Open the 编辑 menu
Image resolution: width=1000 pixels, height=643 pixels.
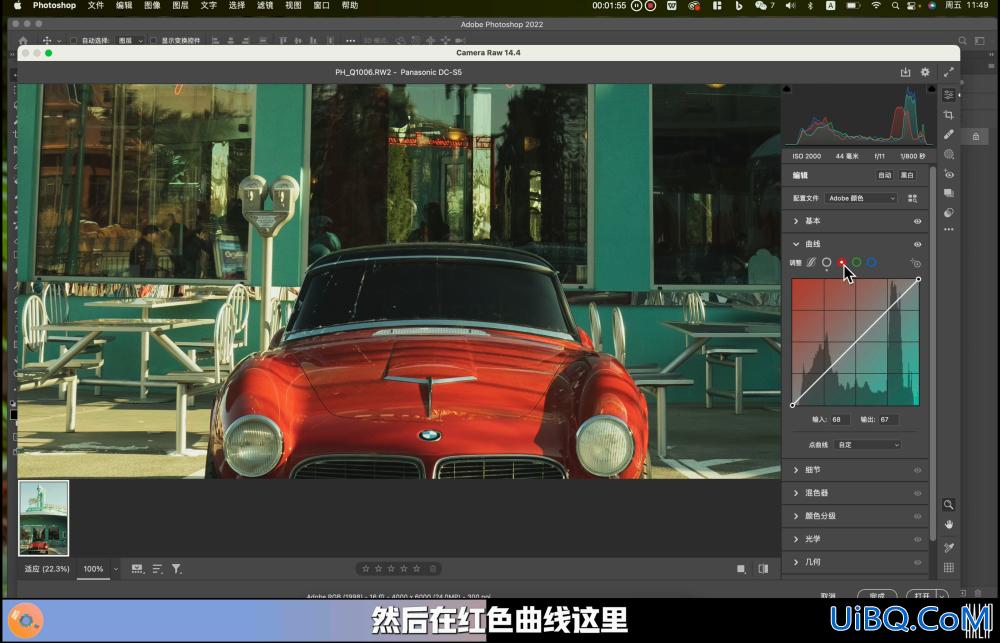[124, 5]
